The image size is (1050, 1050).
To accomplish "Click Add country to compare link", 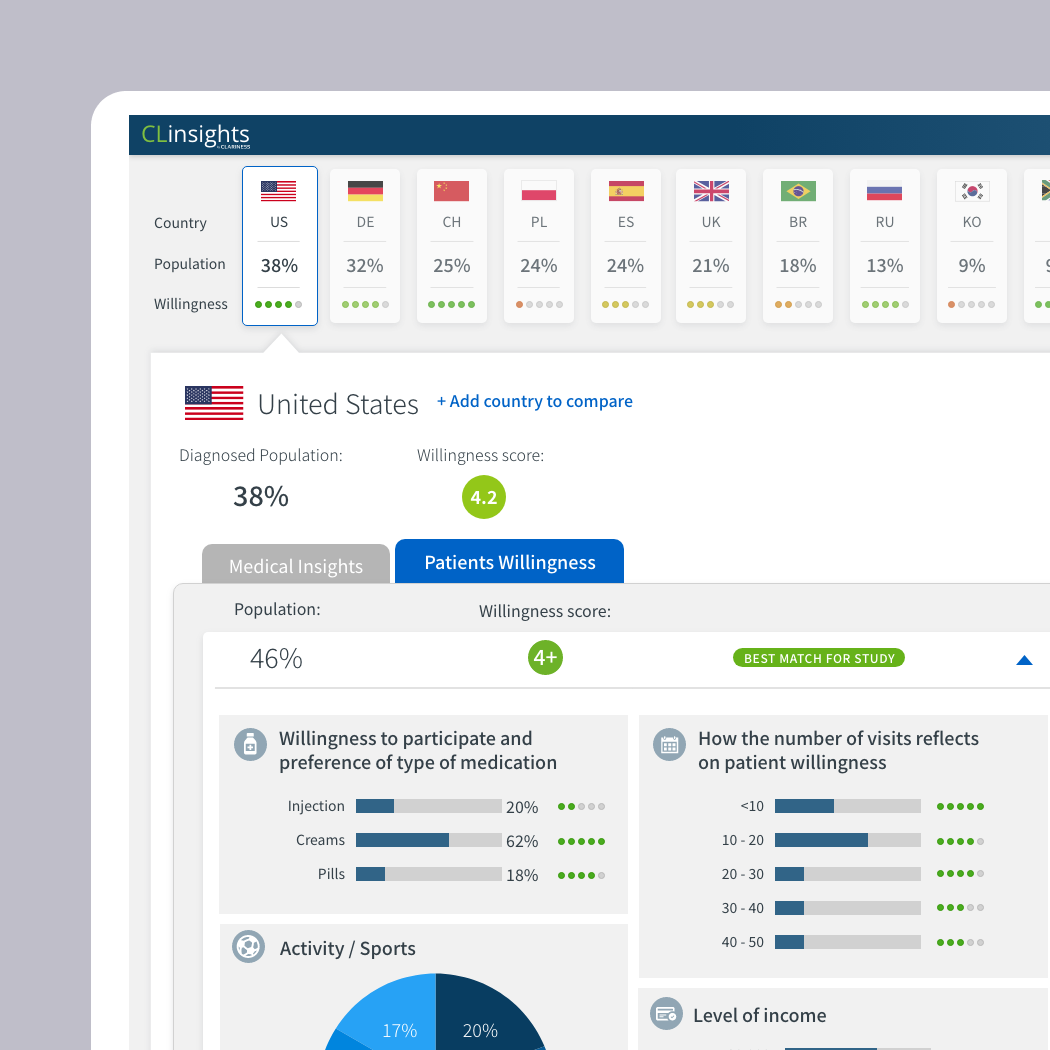I will pyautogui.click(x=534, y=401).
